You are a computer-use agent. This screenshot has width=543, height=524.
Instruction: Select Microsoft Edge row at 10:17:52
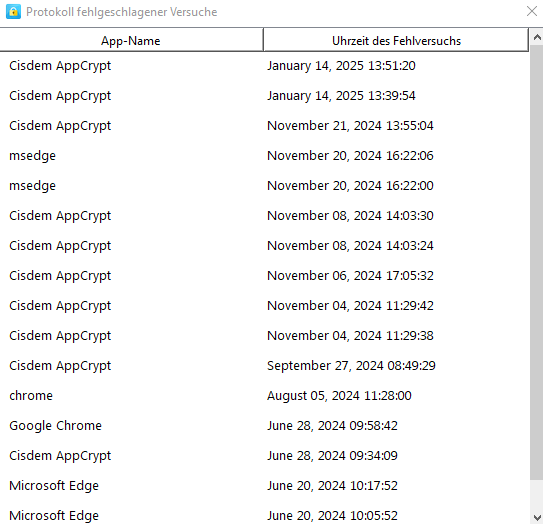pyautogui.click(x=264, y=486)
